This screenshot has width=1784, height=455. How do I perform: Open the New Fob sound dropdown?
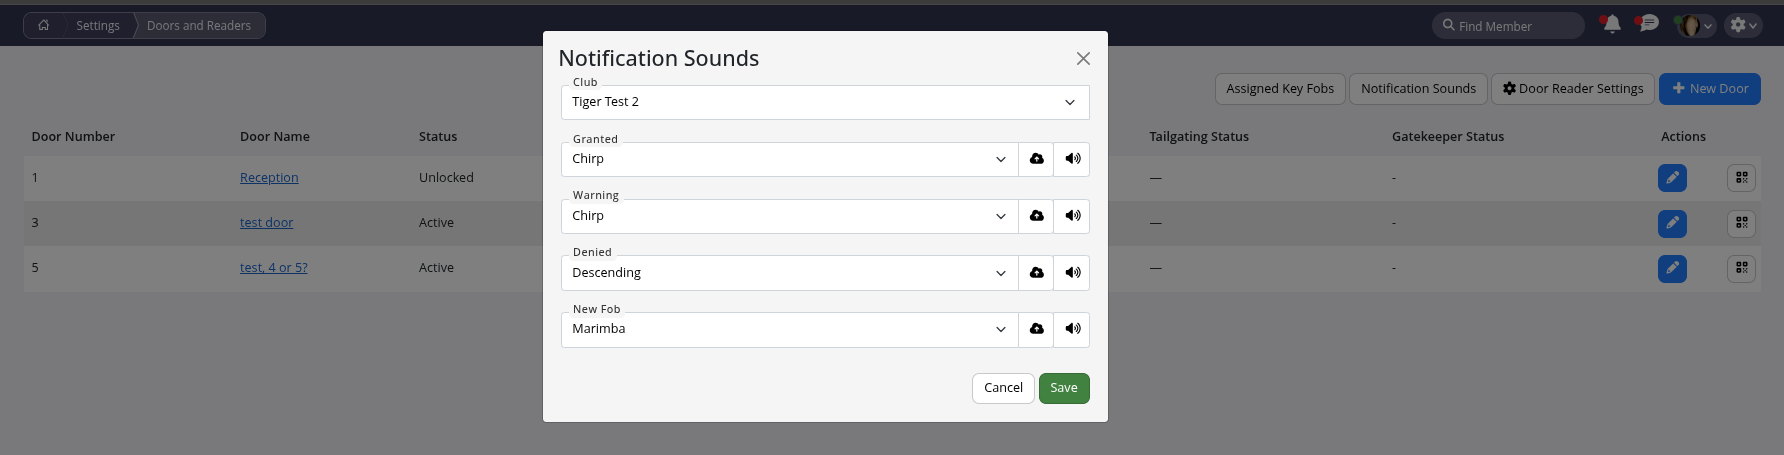(x=789, y=329)
